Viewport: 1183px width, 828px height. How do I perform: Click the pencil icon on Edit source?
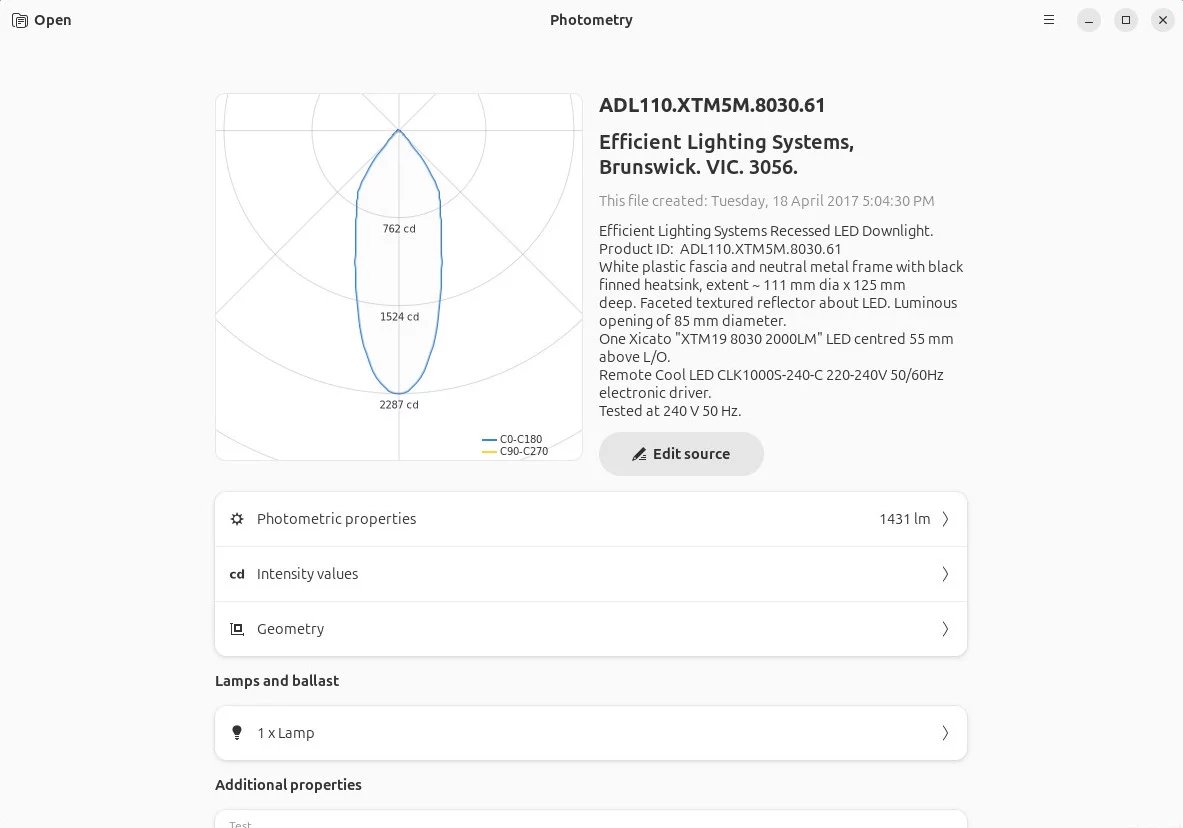pyautogui.click(x=639, y=455)
